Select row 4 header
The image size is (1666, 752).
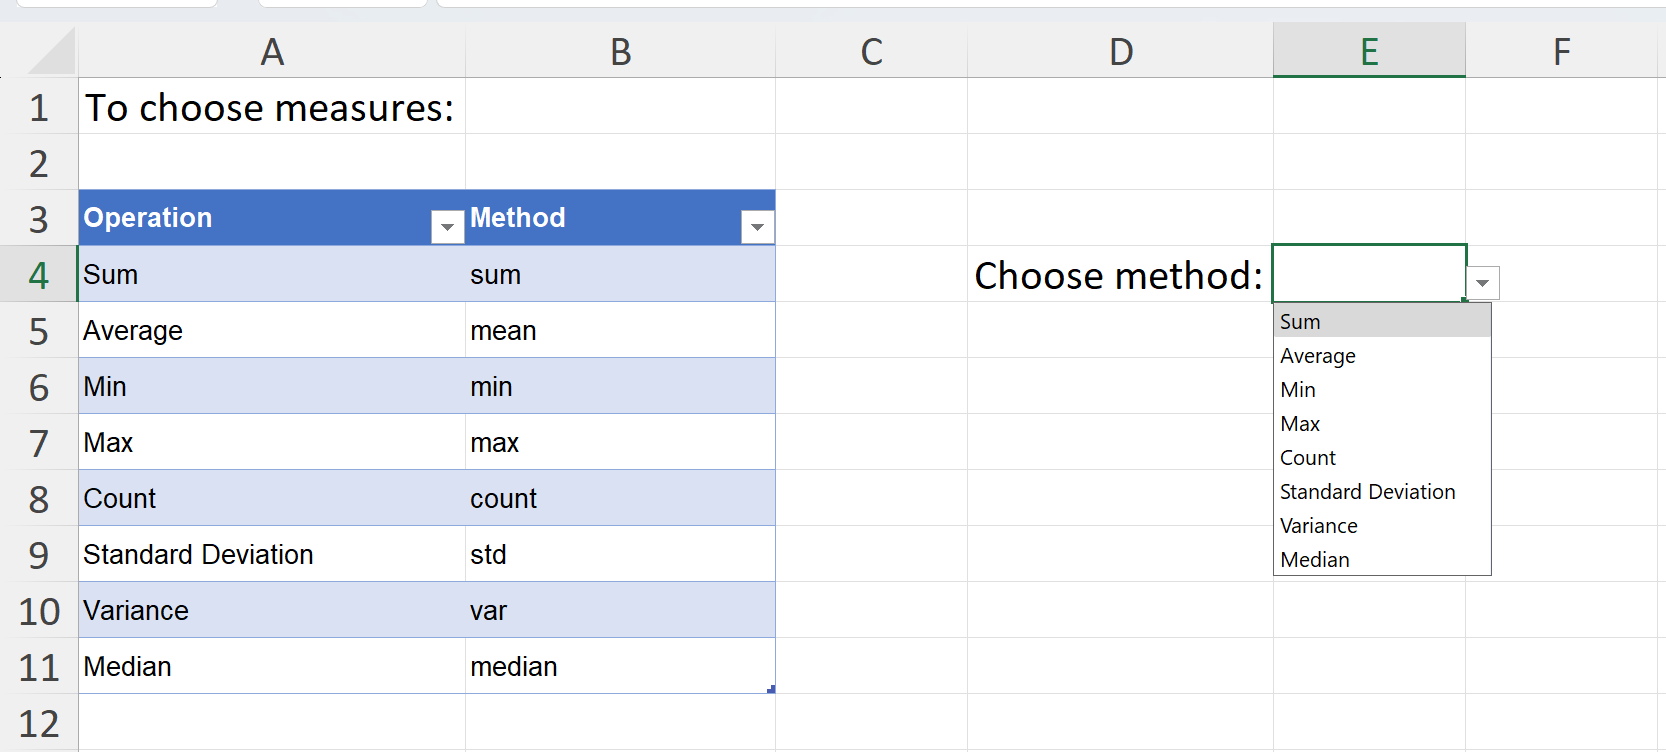pos(38,275)
